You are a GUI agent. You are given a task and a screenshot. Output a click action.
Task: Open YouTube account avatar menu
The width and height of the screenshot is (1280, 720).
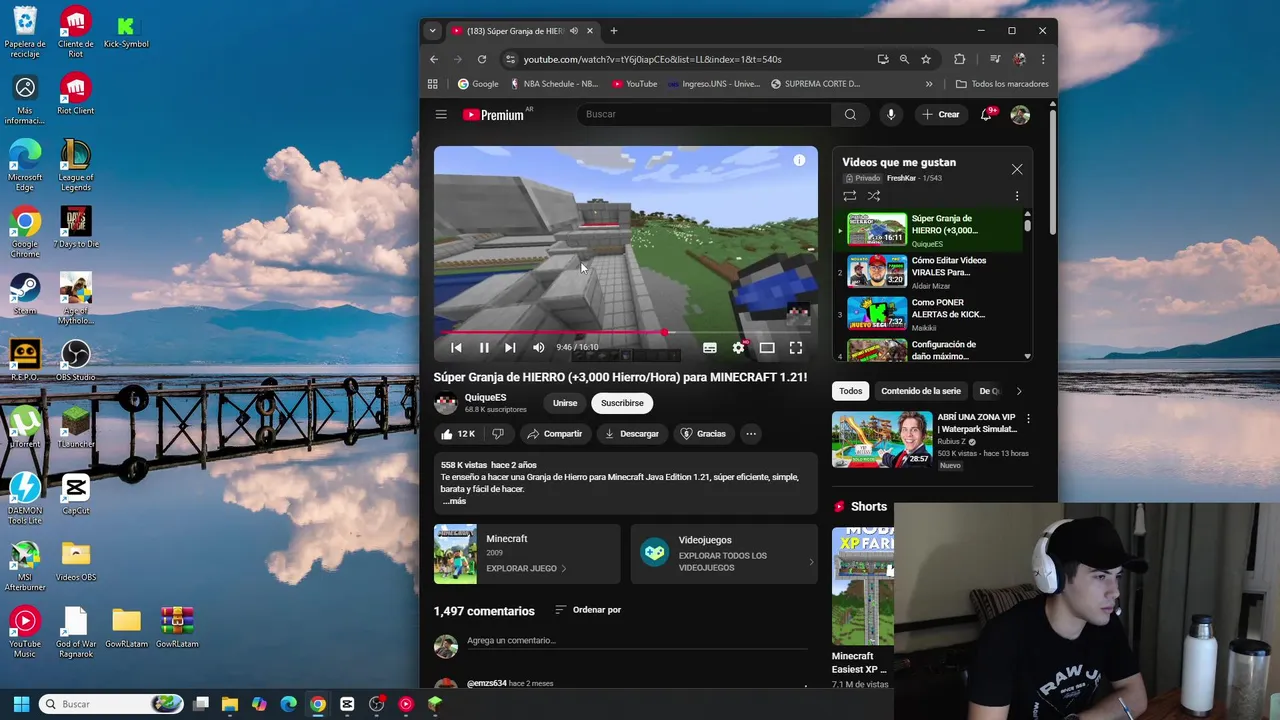click(1020, 115)
